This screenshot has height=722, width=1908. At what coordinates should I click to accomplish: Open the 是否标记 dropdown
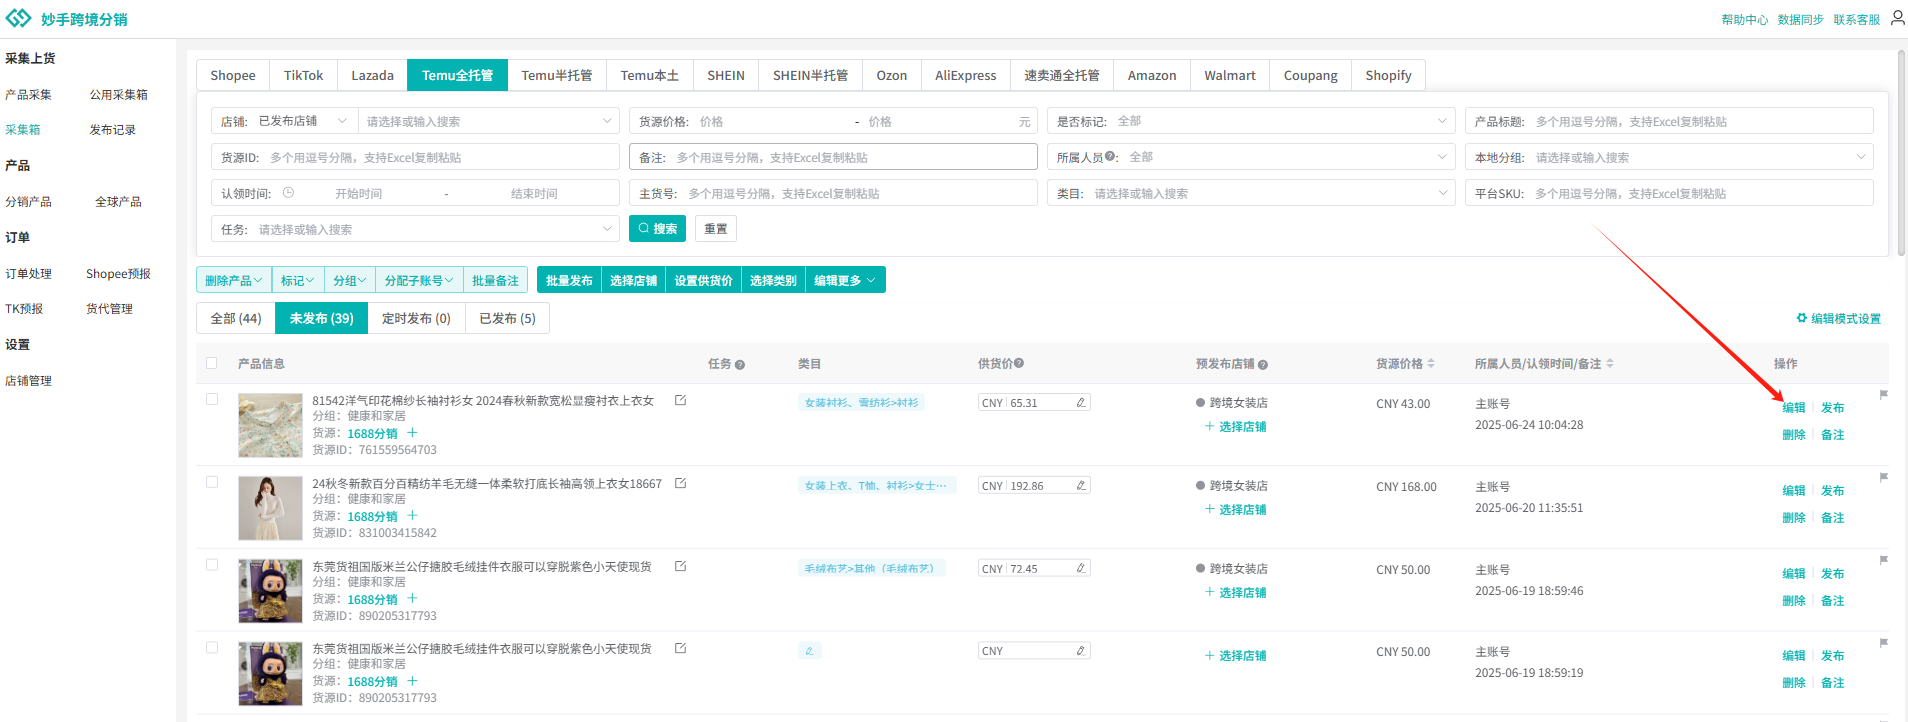pyautogui.click(x=1251, y=121)
